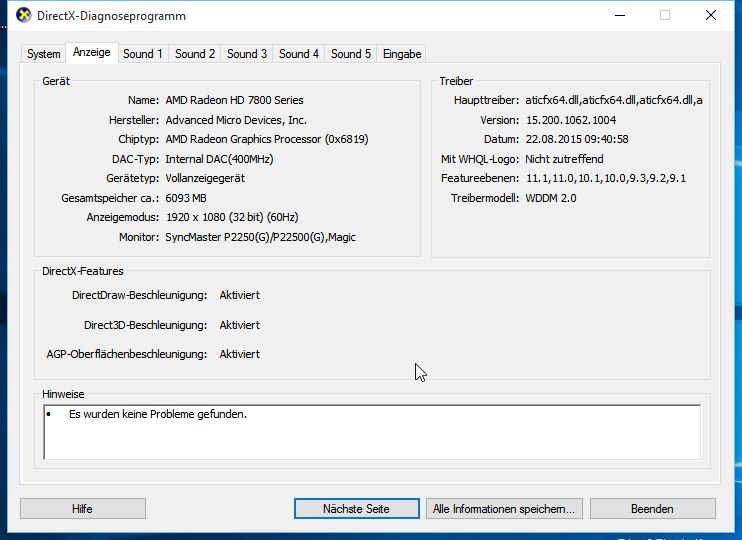Viewport: 742px width, 540px height.
Task: Click 'Nicht zutreffend' WHQL value
Action: [x=565, y=159]
